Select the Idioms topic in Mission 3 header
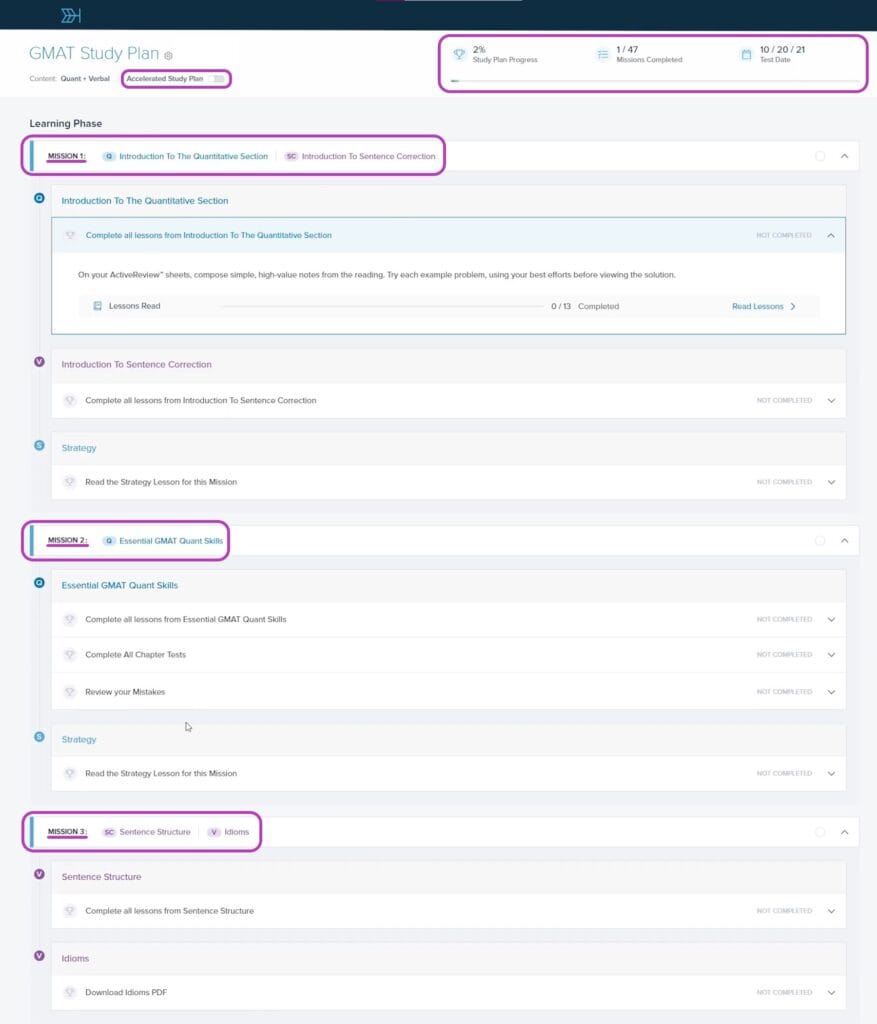Viewport: 877px width, 1024px height. click(237, 832)
